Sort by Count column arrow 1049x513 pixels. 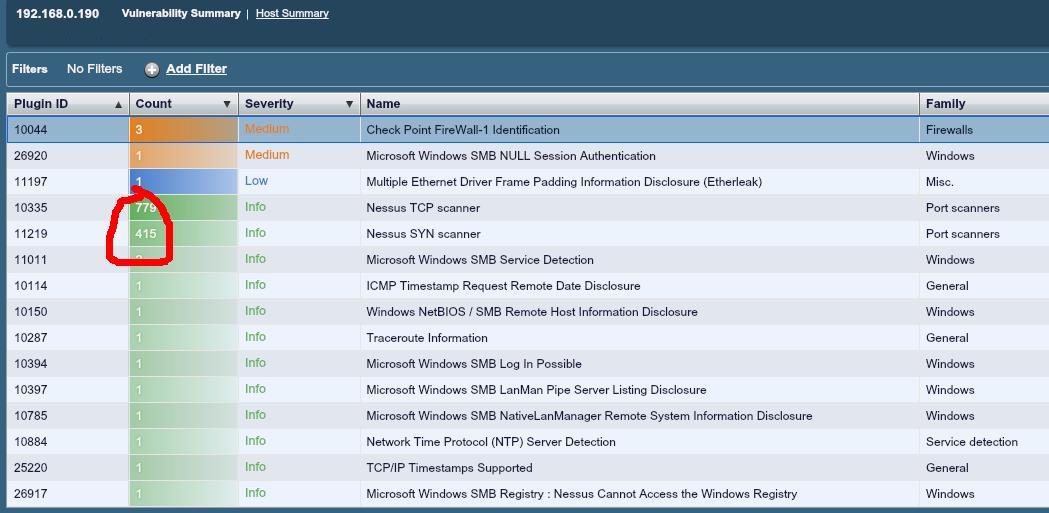pos(227,104)
